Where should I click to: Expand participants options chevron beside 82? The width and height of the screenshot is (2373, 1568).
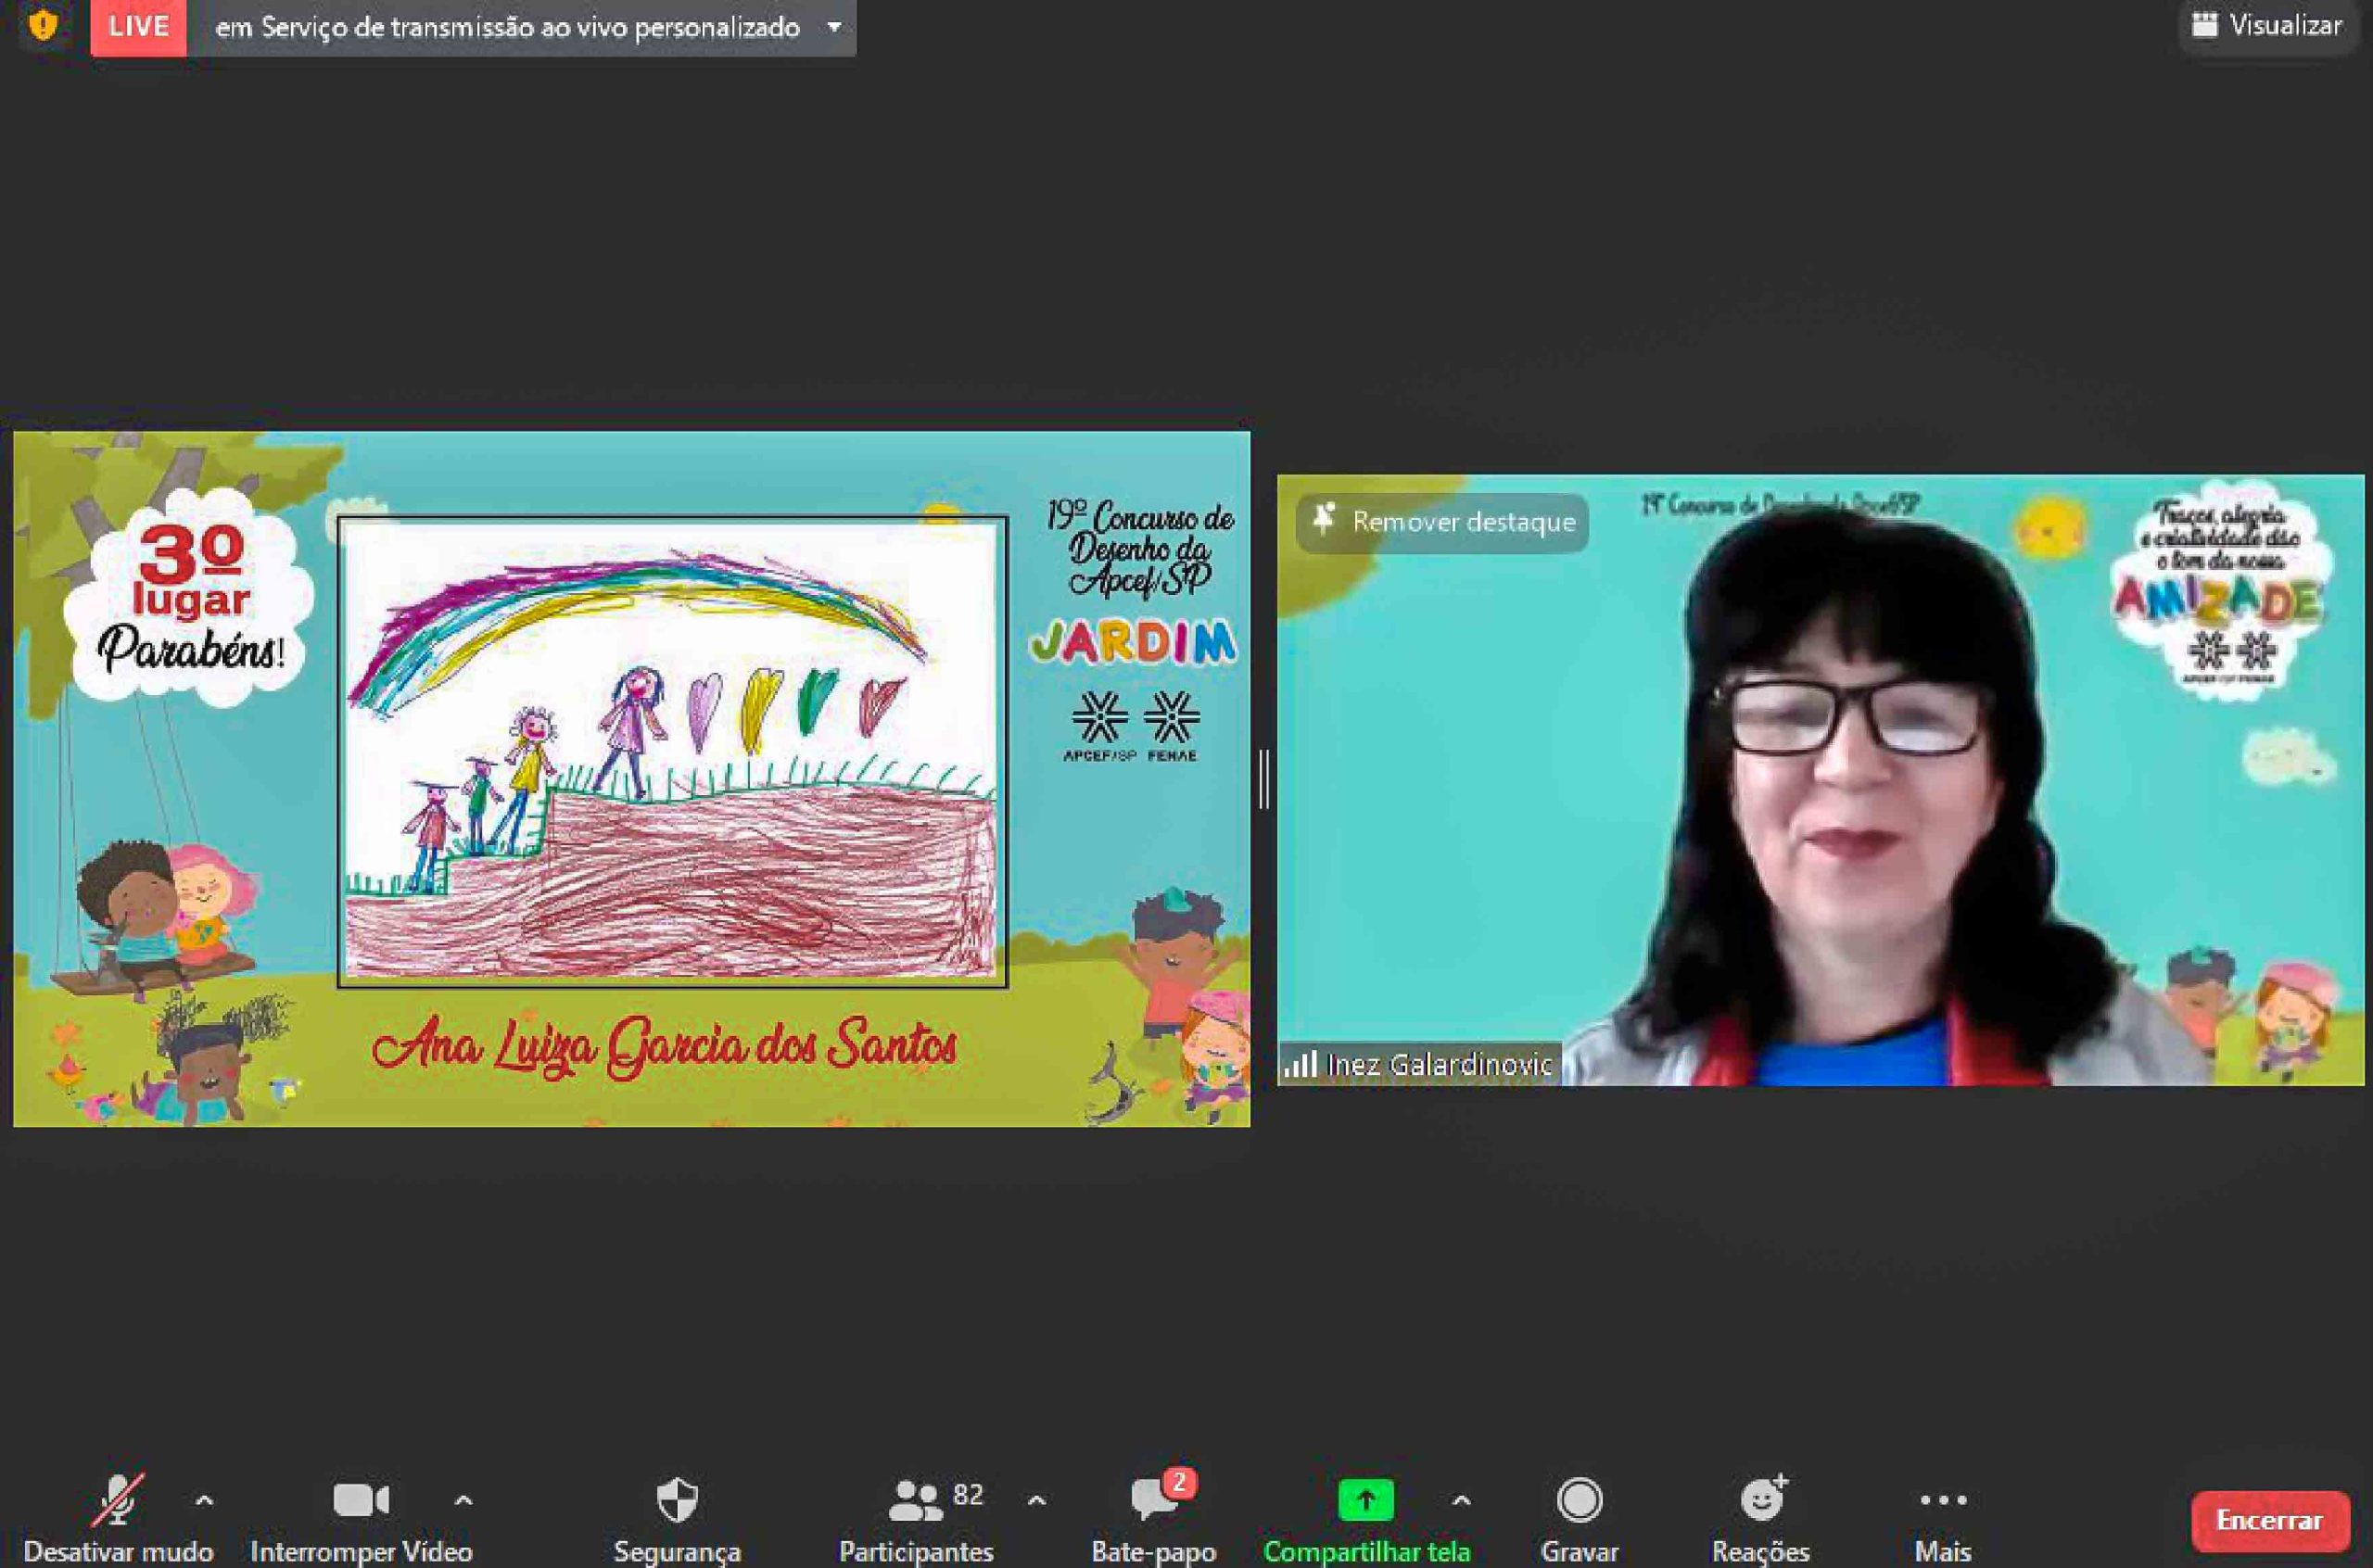(x=1037, y=1500)
